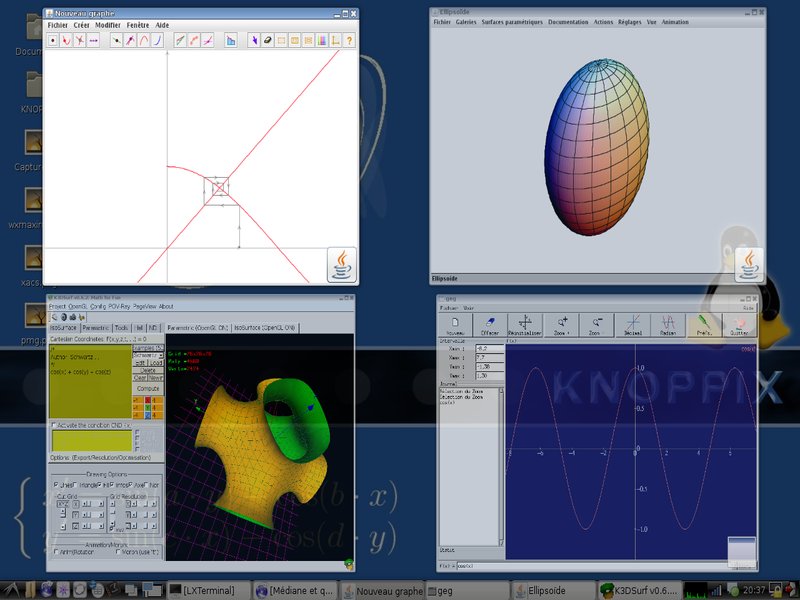The width and height of the screenshot is (800, 600).
Task: Click the Effacer eraser icon in geg
Action: pyautogui.click(x=490, y=324)
